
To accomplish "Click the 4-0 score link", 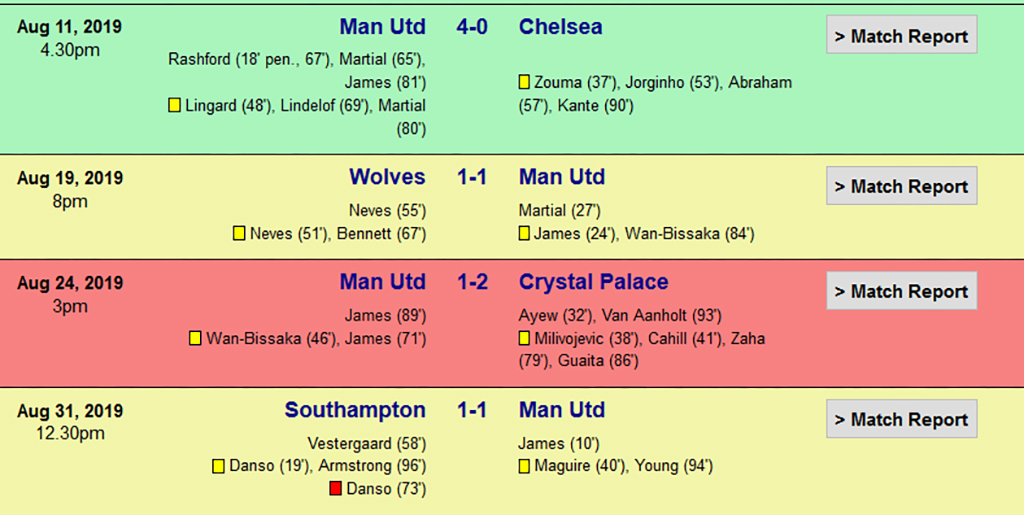I will 472,27.
